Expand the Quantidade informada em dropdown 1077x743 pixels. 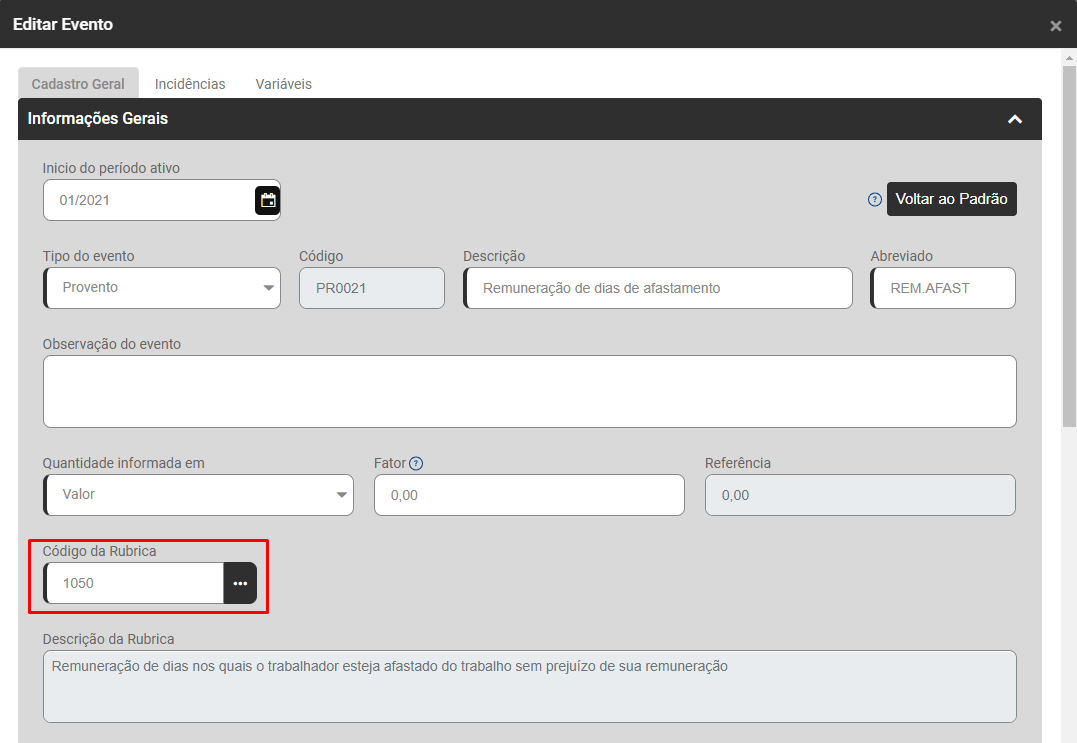point(198,495)
